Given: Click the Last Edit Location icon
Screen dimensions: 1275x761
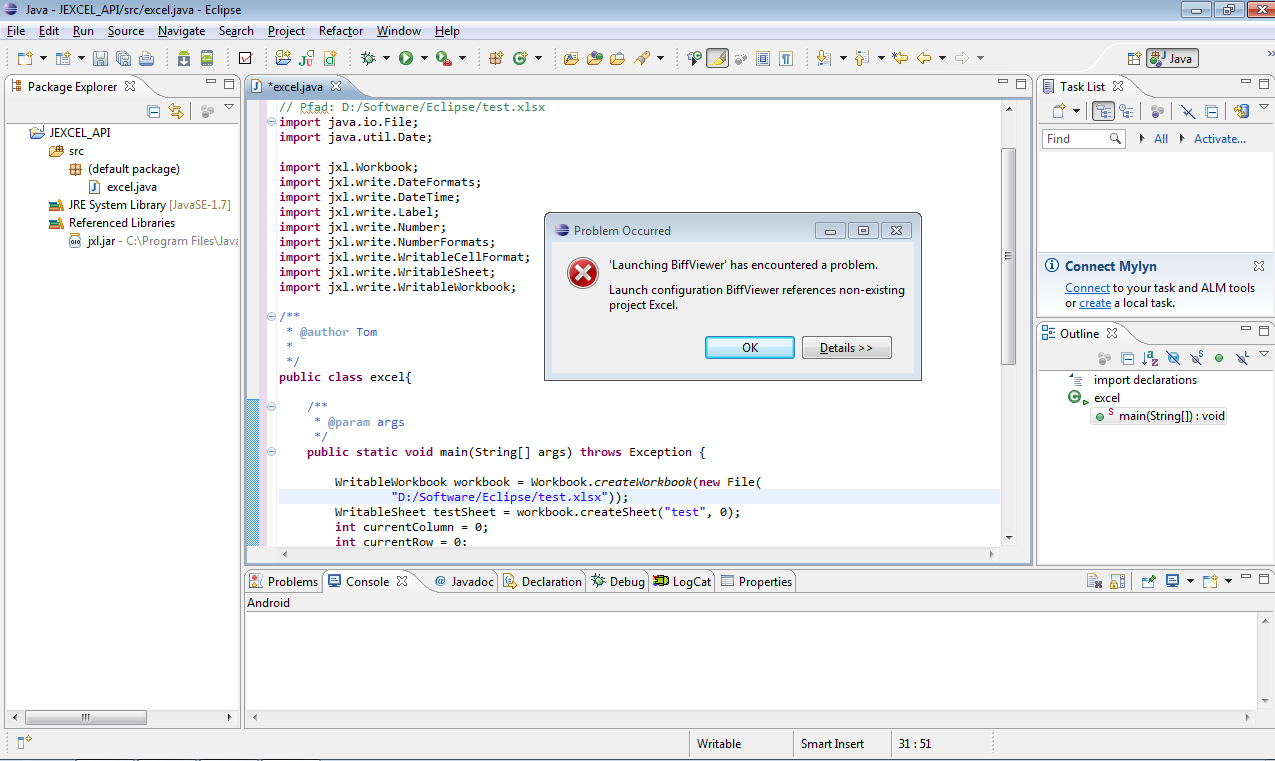Looking at the screenshot, I should tap(901, 58).
